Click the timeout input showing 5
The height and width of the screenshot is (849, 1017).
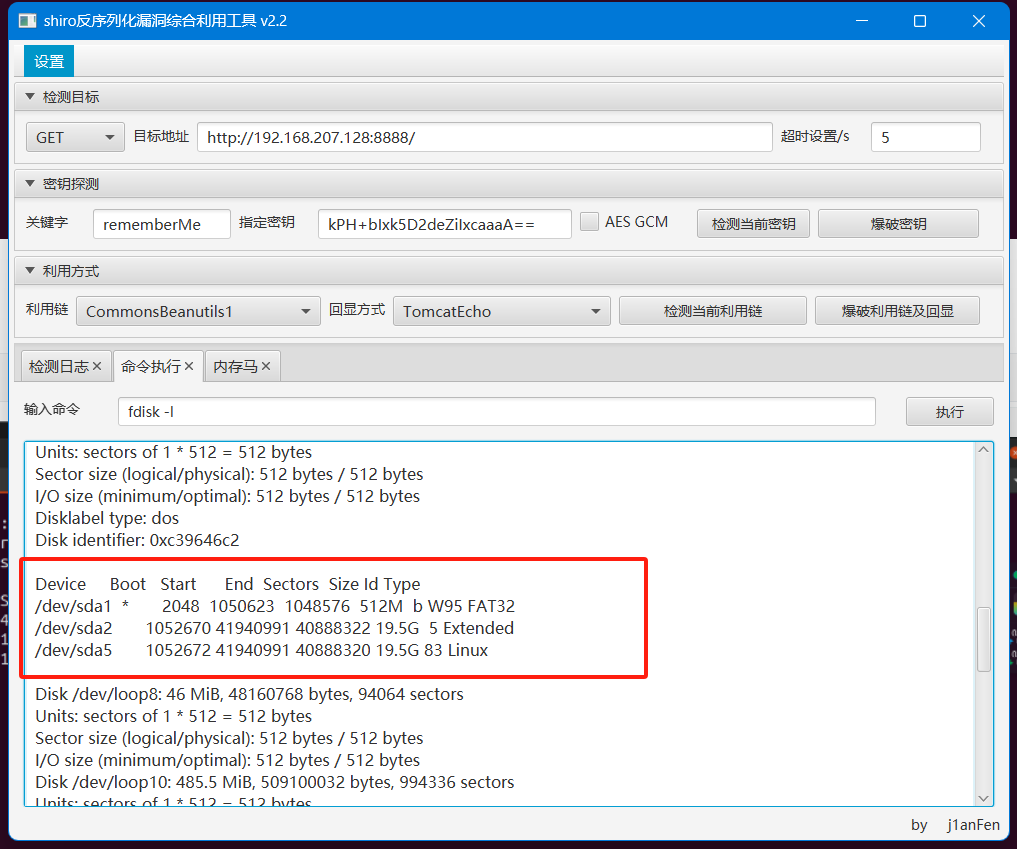[x=926, y=138]
